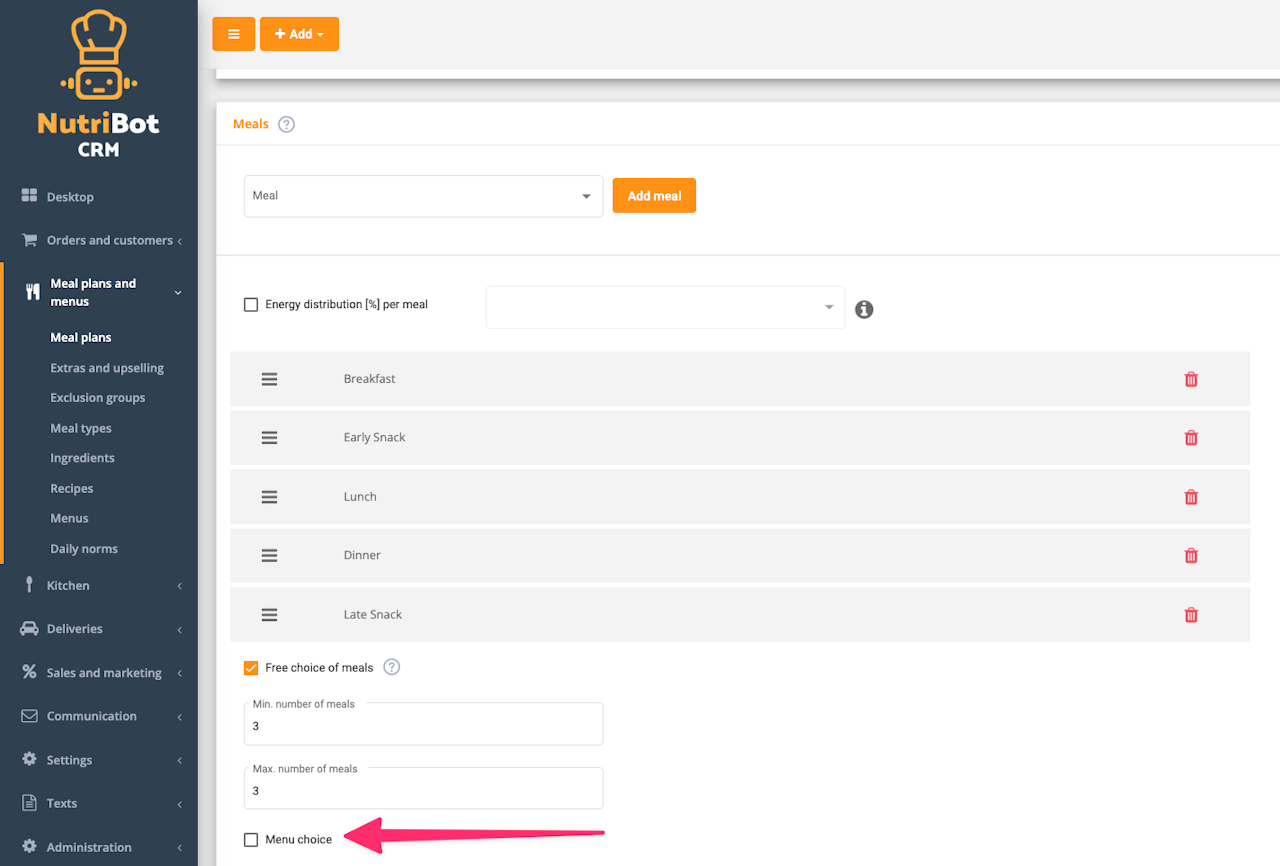The width and height of the screenshot is (1280, 866).
Task: Tick the Menu choice checkbox
Action: coord(251,840)
